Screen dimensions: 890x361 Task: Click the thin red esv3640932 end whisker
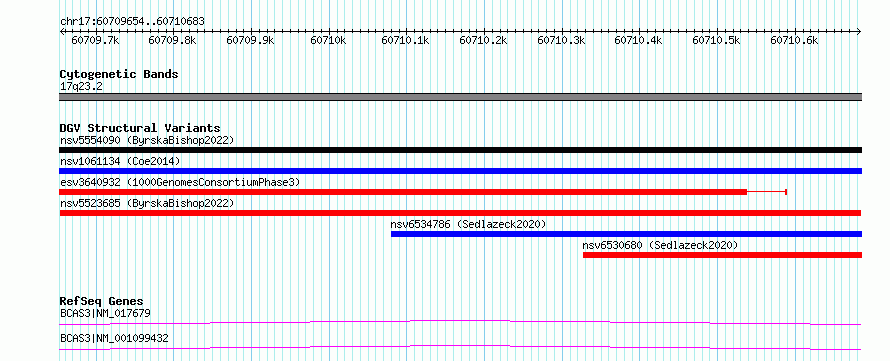pyautogui.click(x=767, y=192)
